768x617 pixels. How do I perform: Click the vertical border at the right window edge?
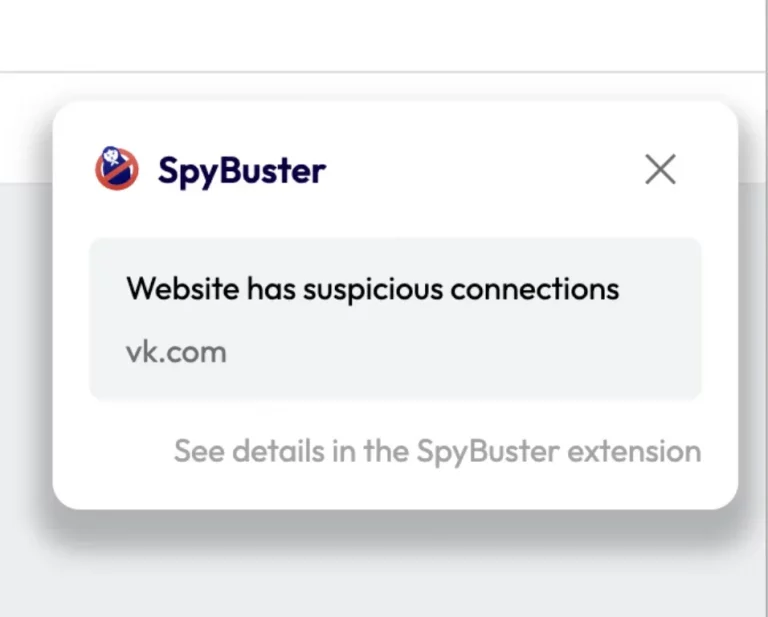click(766, 308)
